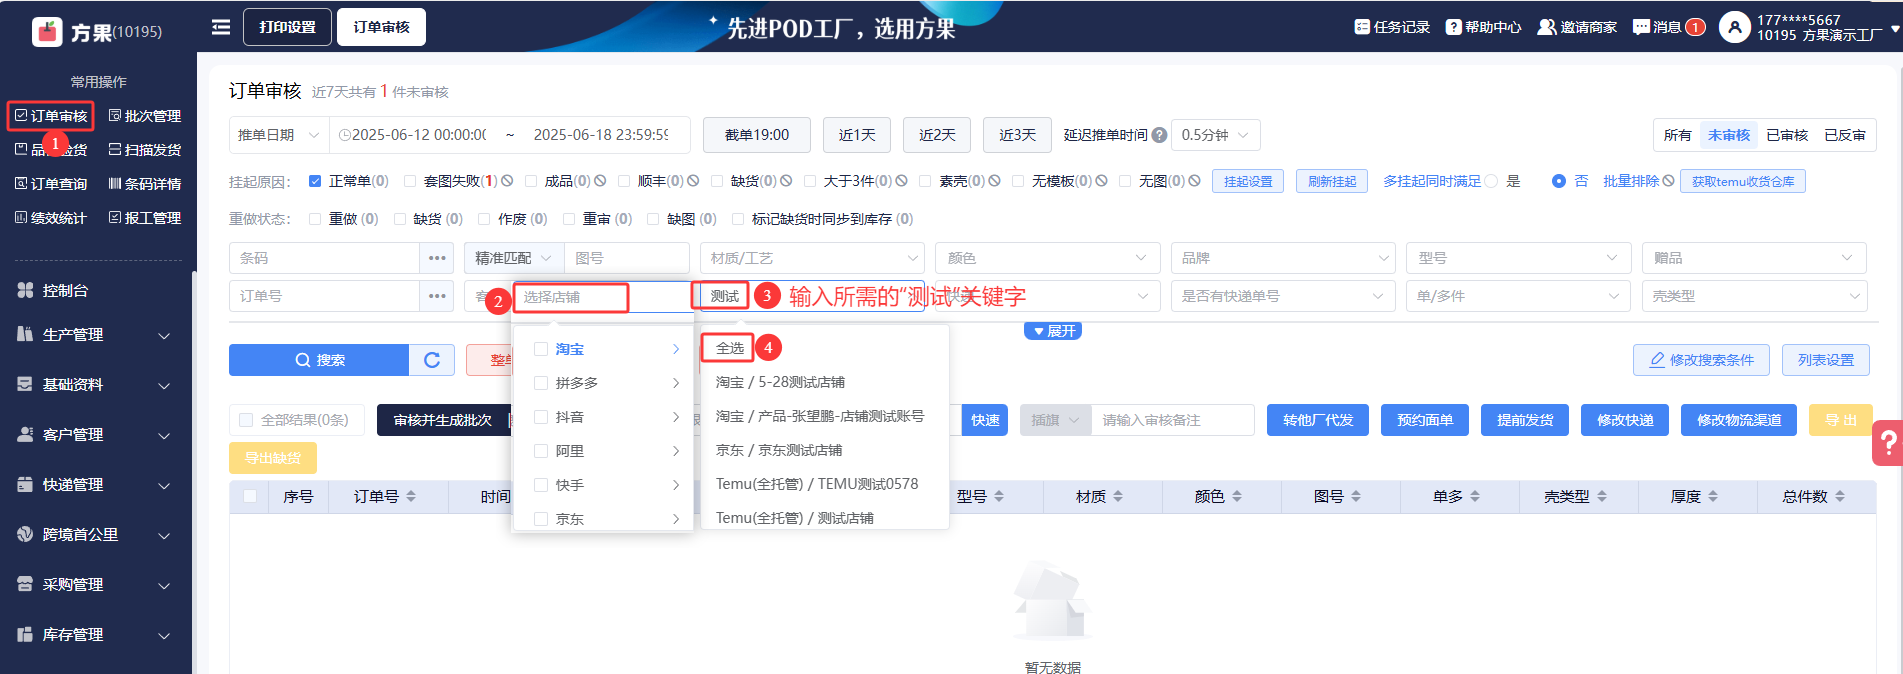
Task: Click the hamburger menu collapse icon
Action: click(221, 27)
